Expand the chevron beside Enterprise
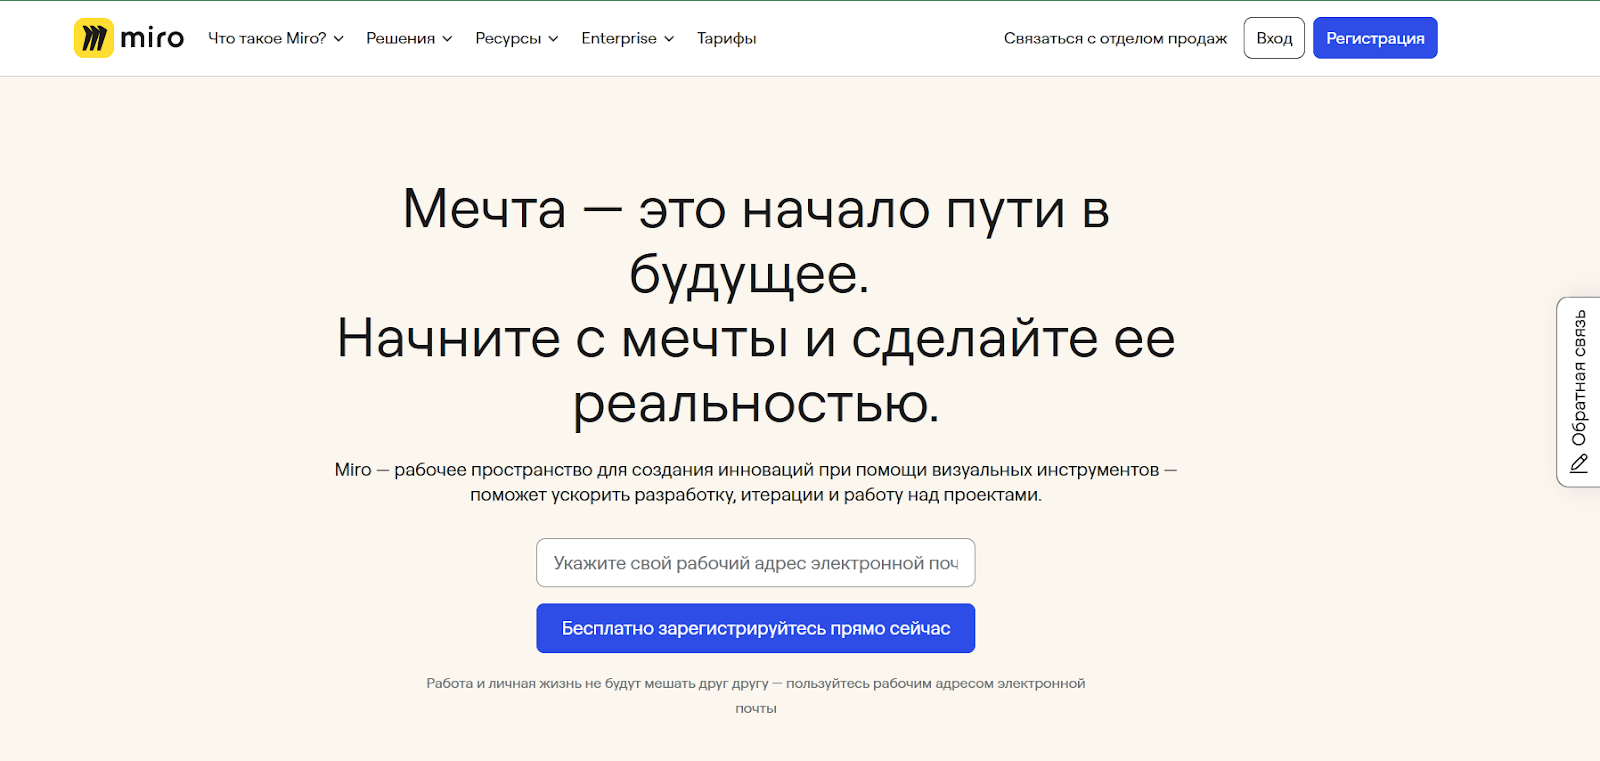 click(669, 39)
